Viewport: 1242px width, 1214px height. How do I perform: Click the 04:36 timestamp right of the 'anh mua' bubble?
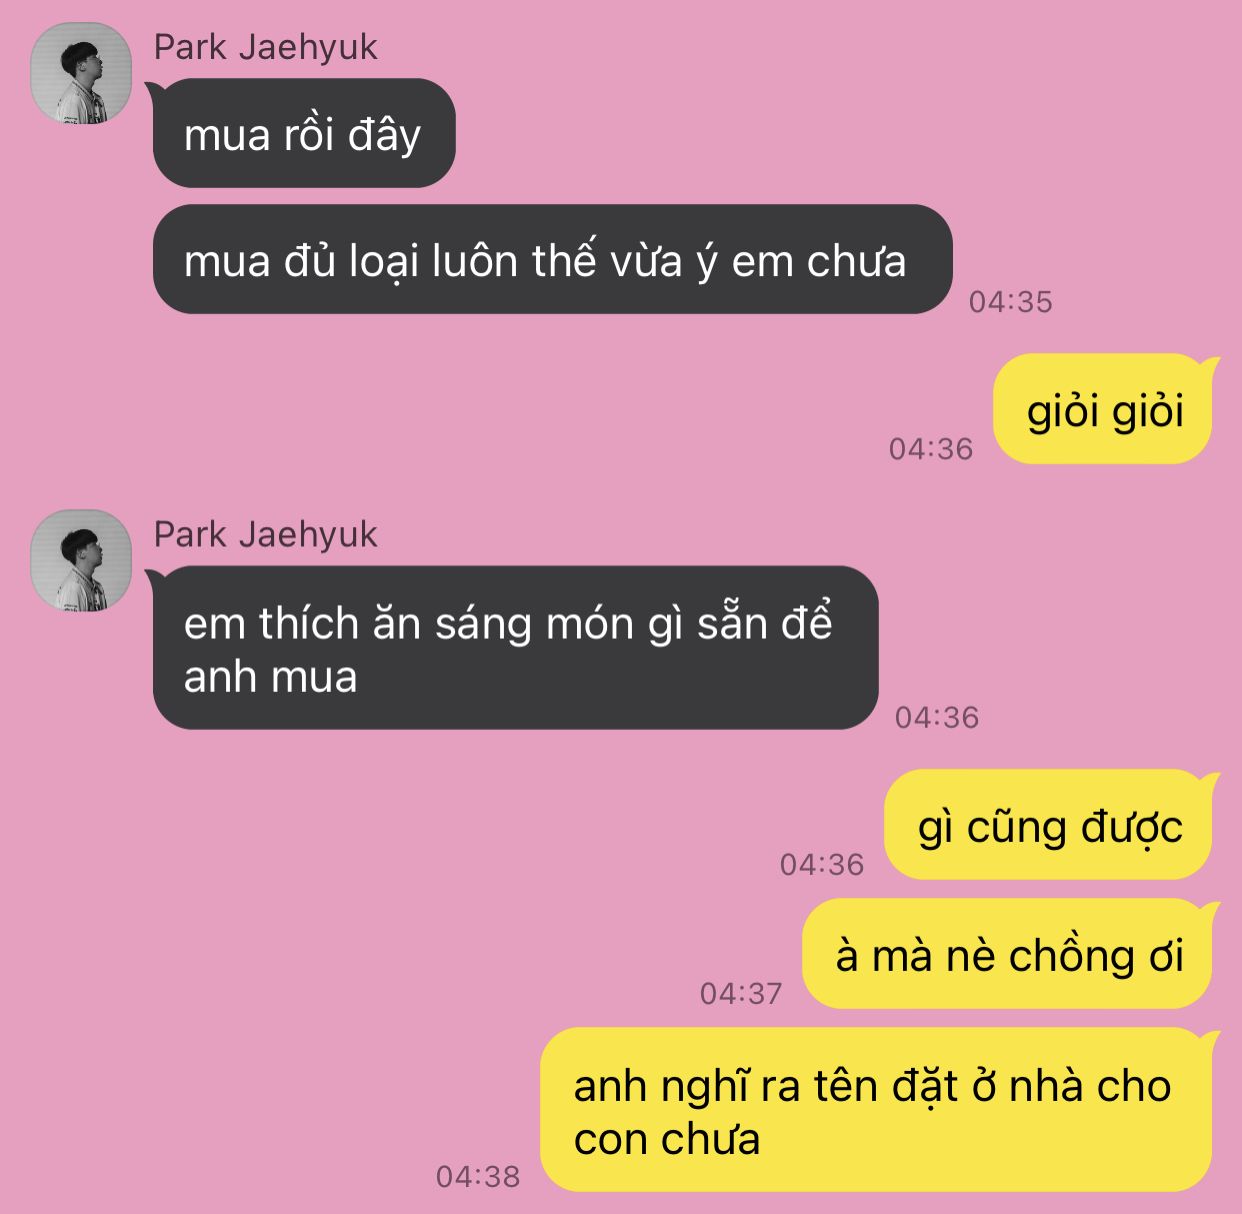(x=936, y=716)
